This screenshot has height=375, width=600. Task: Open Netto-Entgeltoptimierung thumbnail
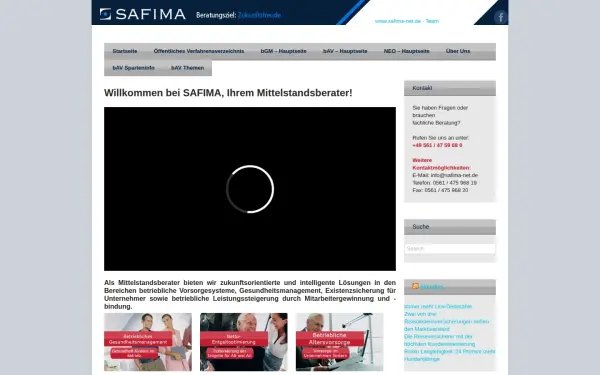[244, 342]
